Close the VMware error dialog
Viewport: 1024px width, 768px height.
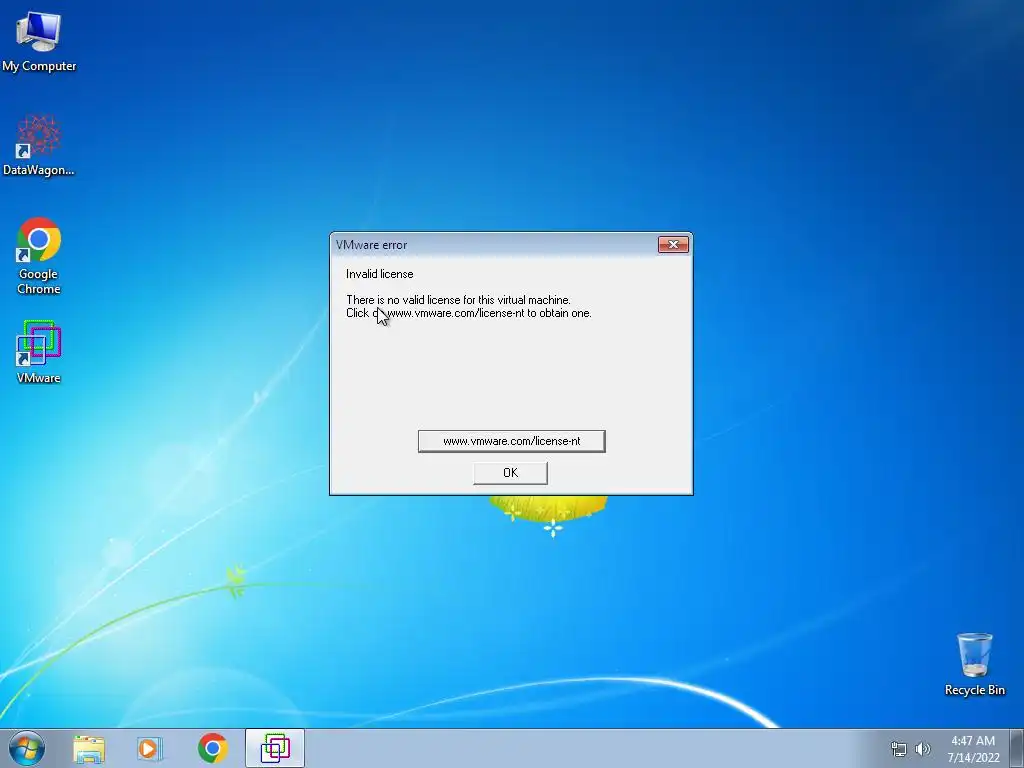(673, 244)
